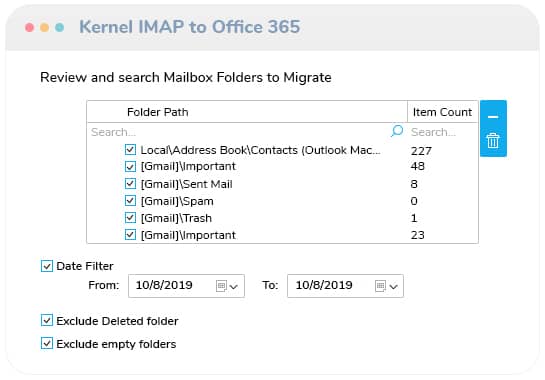Click the red close window dot
The width and height of the screenshot is (545, 380).
tap(30, 27)
